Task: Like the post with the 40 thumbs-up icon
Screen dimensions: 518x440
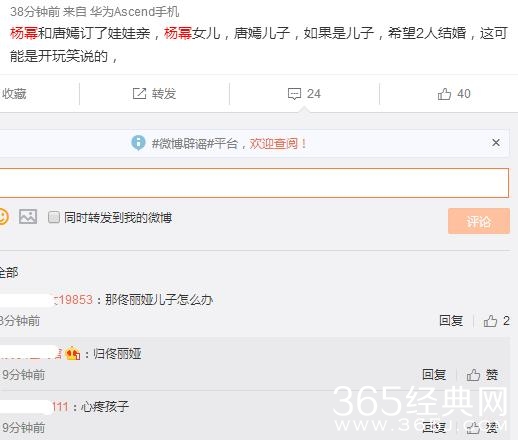Action: point(444,94)
